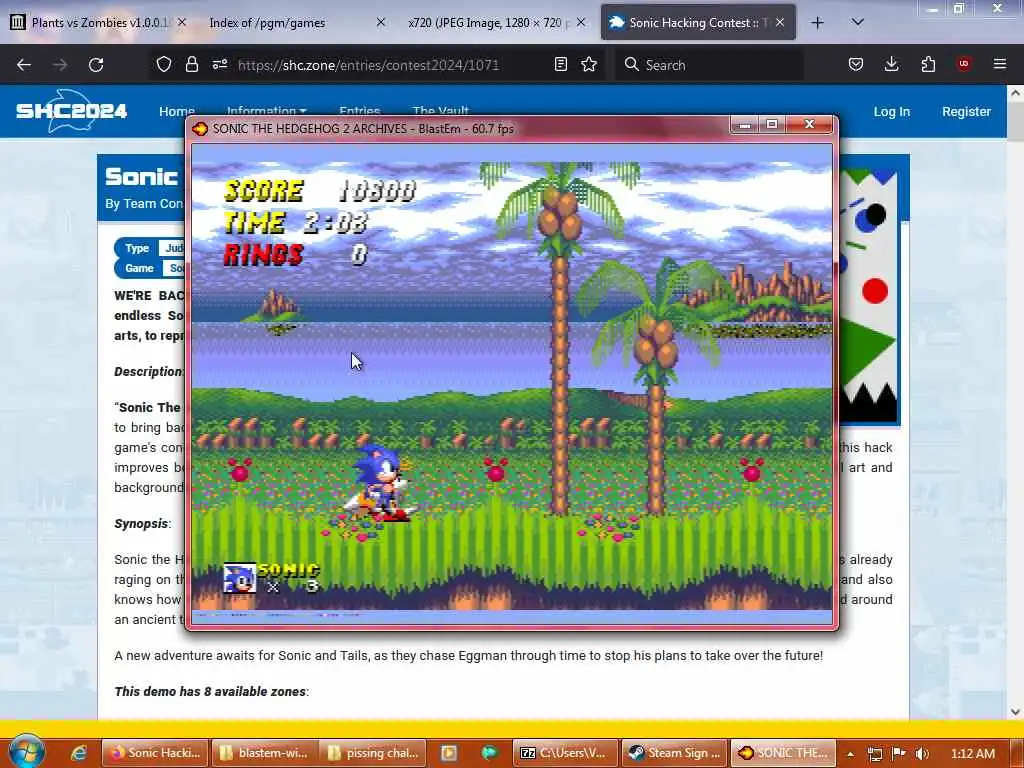Click the Firefox Search box

709,65
